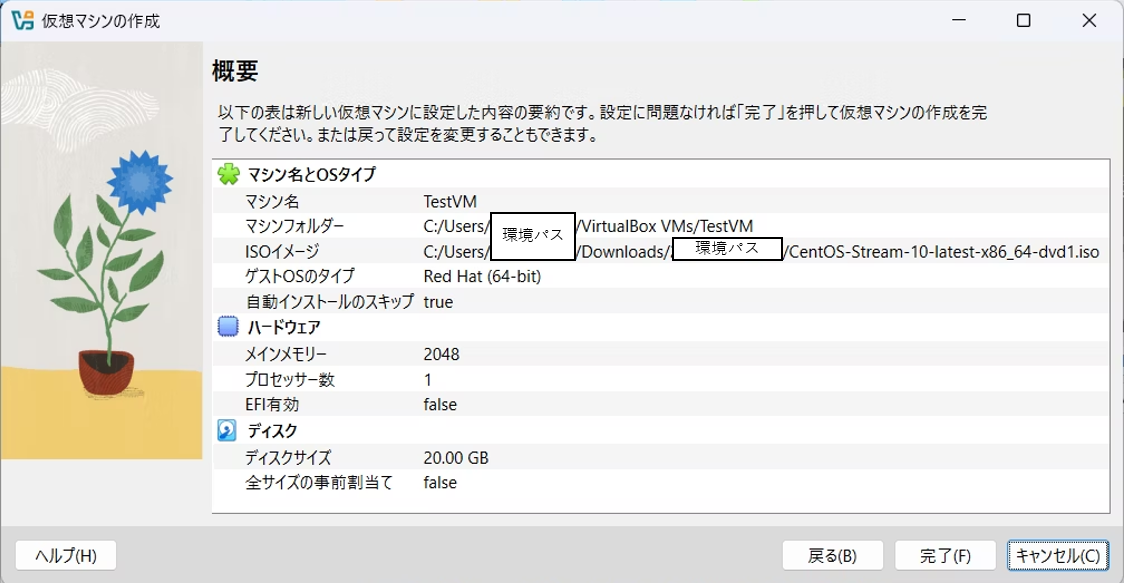The width and height of the screenshot is (1127, 583).
Task: Select the マシンフォルダー row label
Action: tap(295, 226)
